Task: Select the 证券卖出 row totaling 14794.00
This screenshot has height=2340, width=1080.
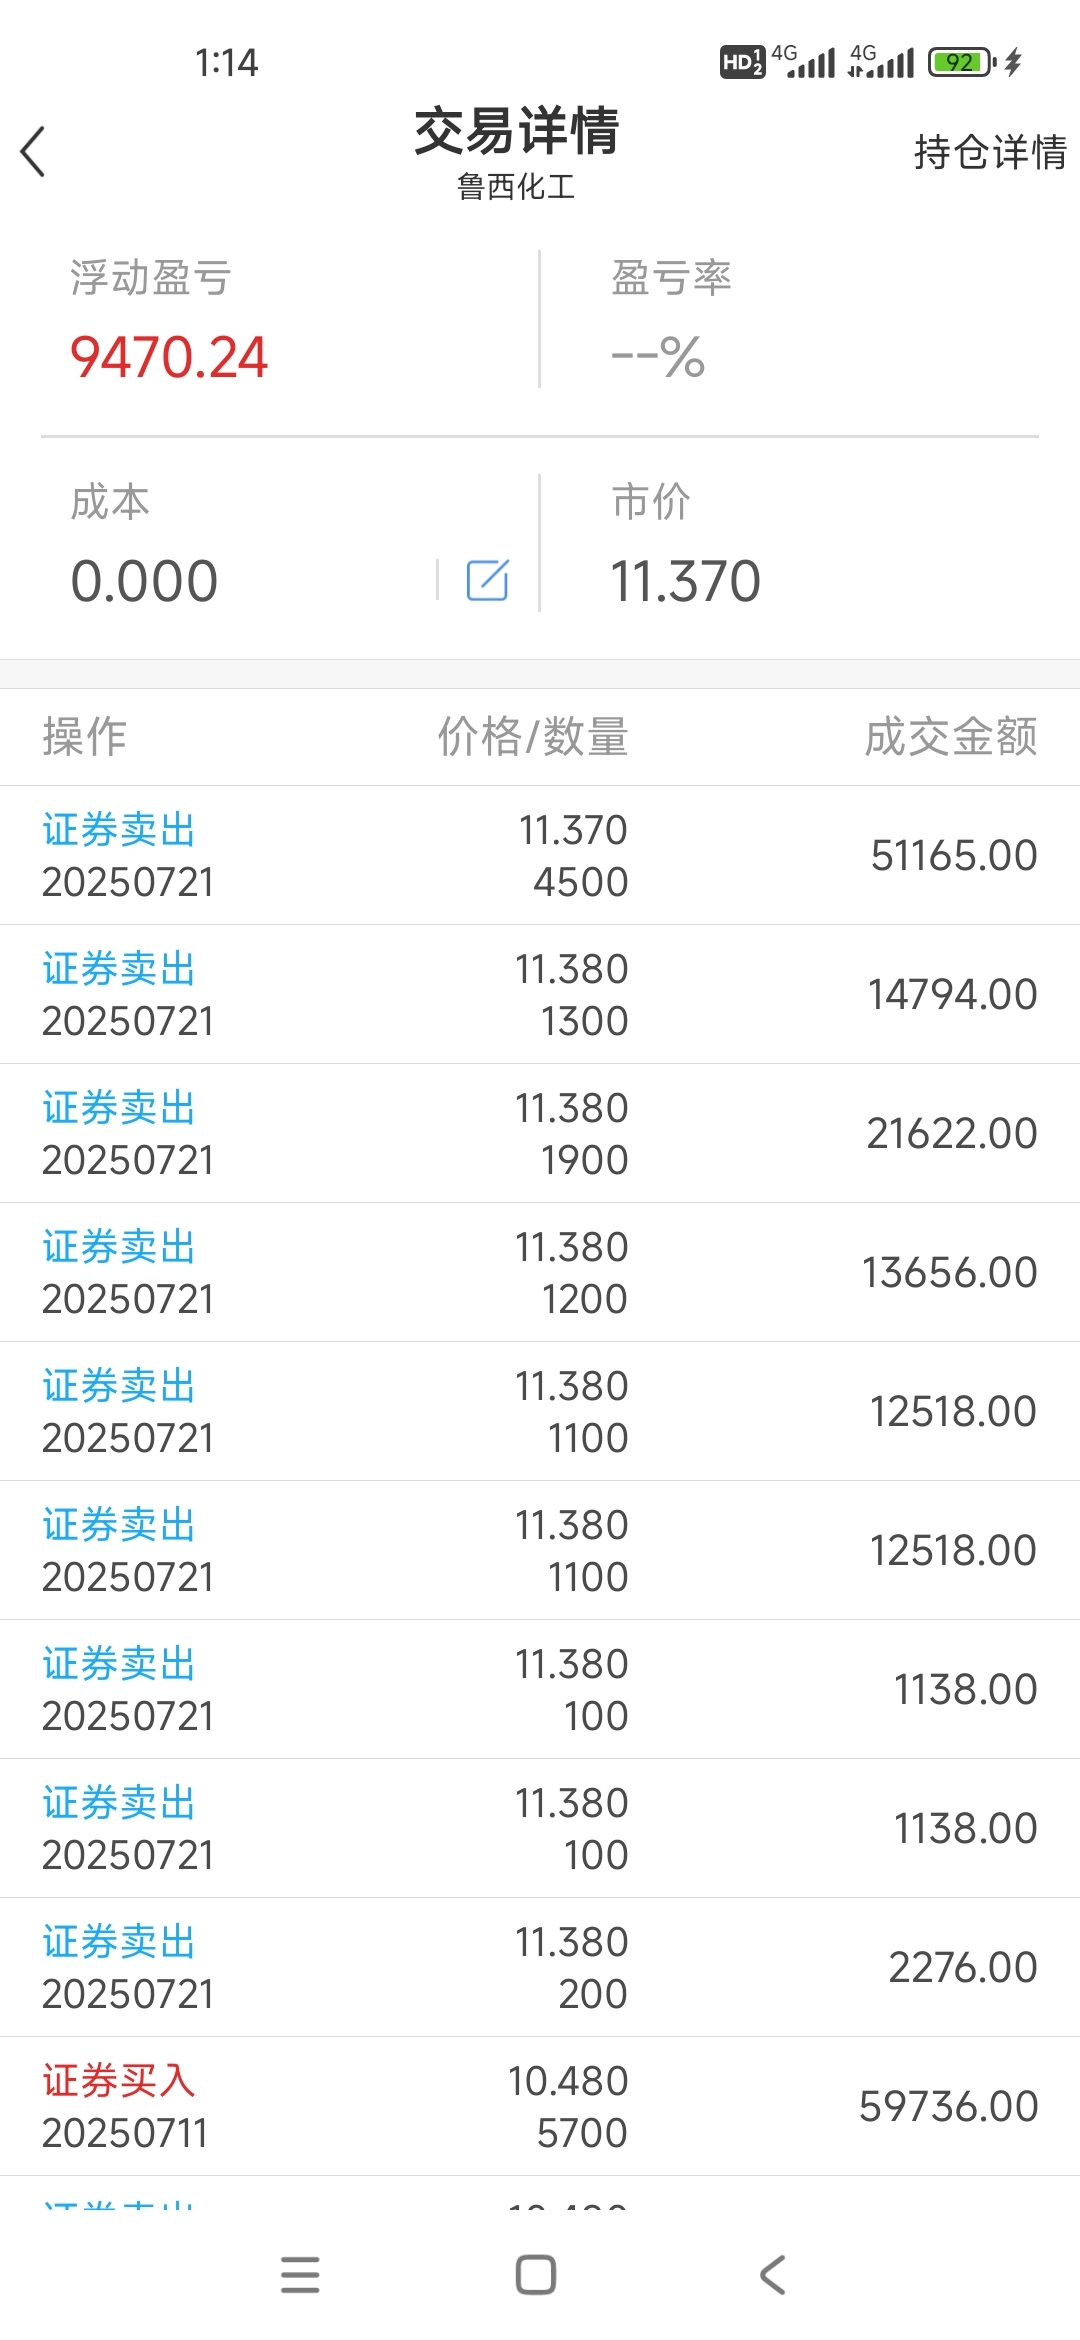Action: point(540,994)
